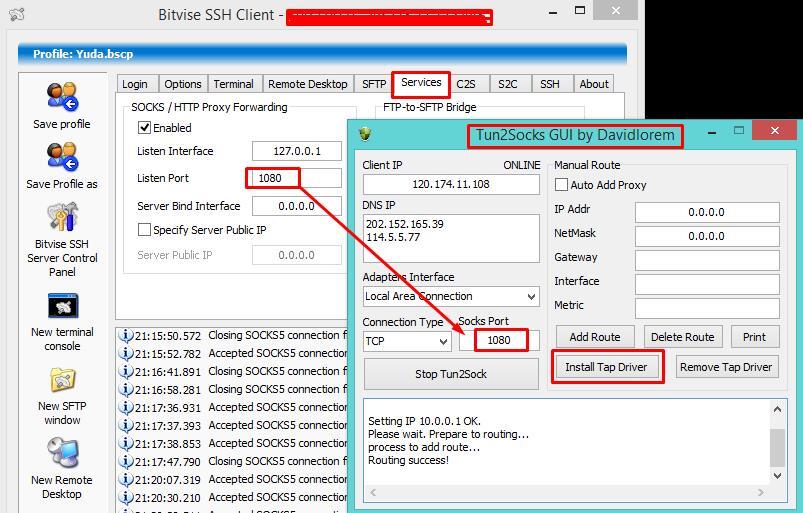
Task: Switch to the Options tab
Action: (x=183, y=84)
